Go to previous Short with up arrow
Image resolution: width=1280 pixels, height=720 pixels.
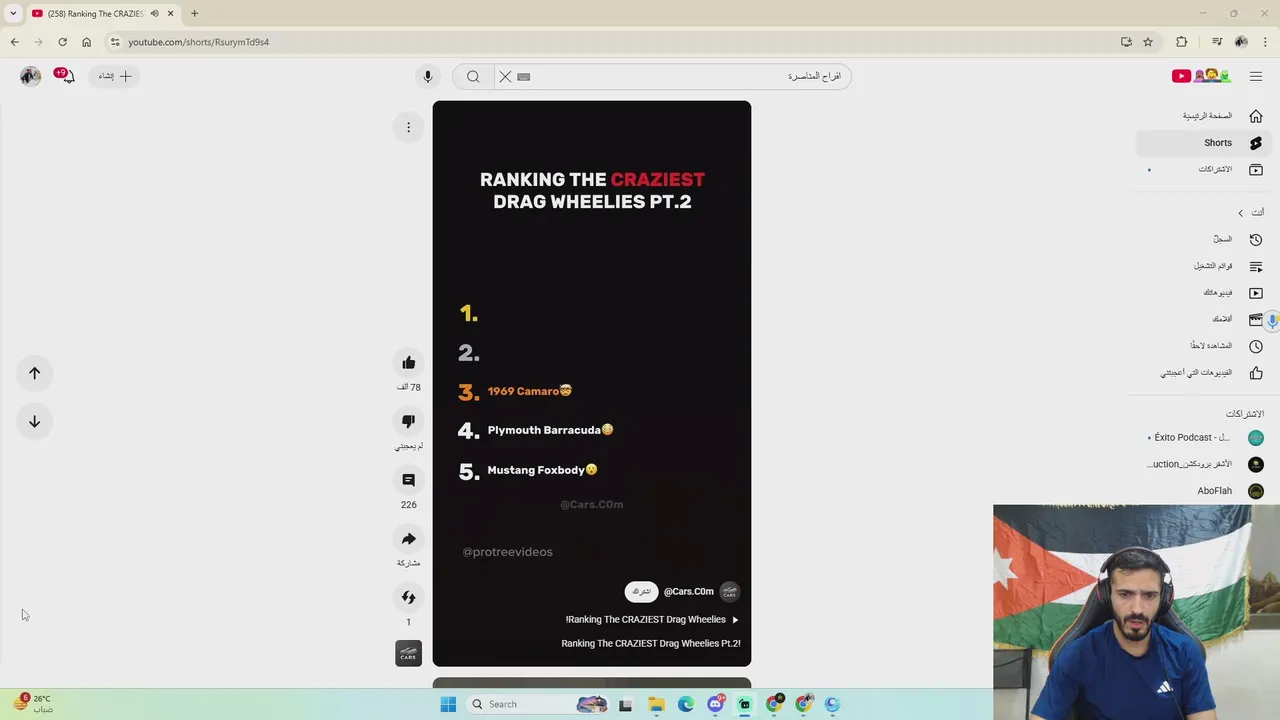(x=34, y=373)
